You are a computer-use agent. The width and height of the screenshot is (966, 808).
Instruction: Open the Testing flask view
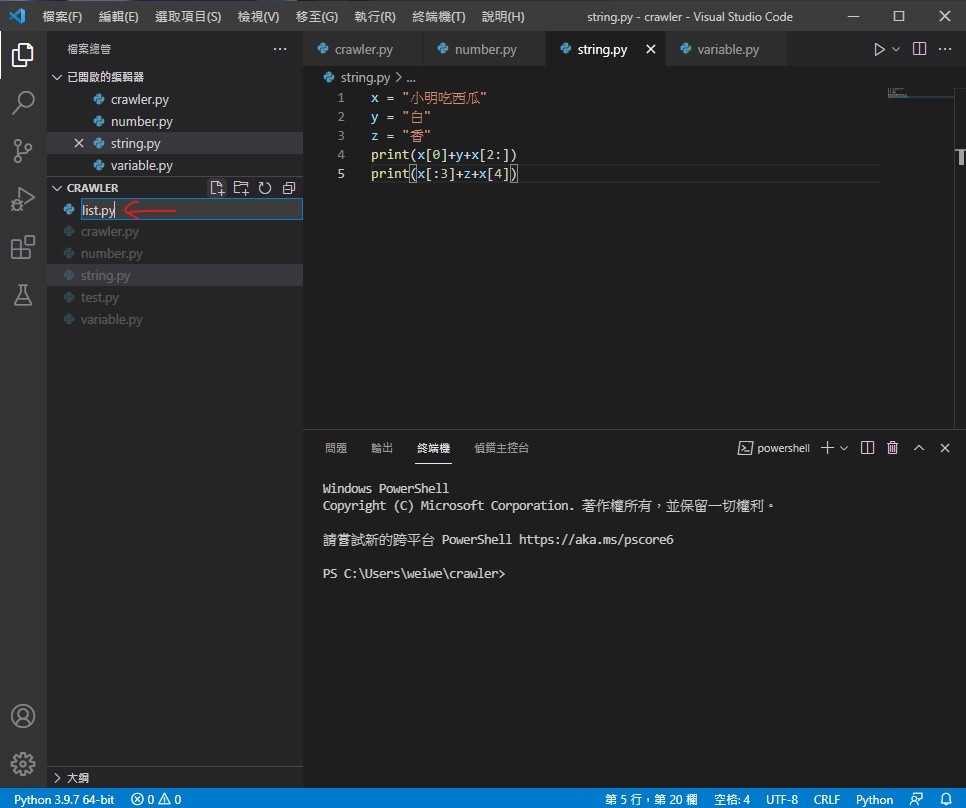tap(23, 295)
